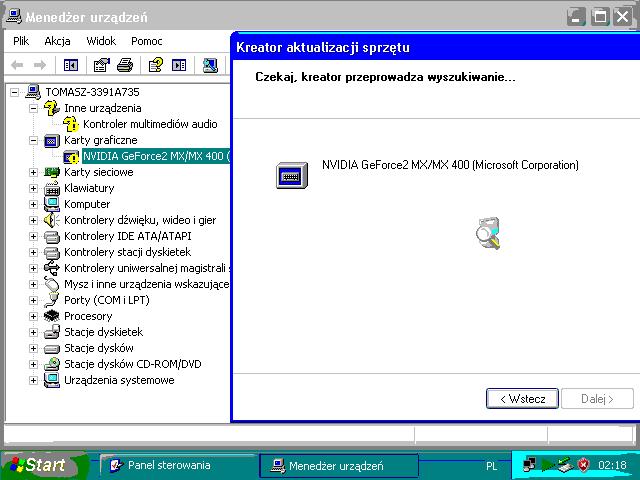
Task: Select the Procesory tree label
Action: (88, 316)
